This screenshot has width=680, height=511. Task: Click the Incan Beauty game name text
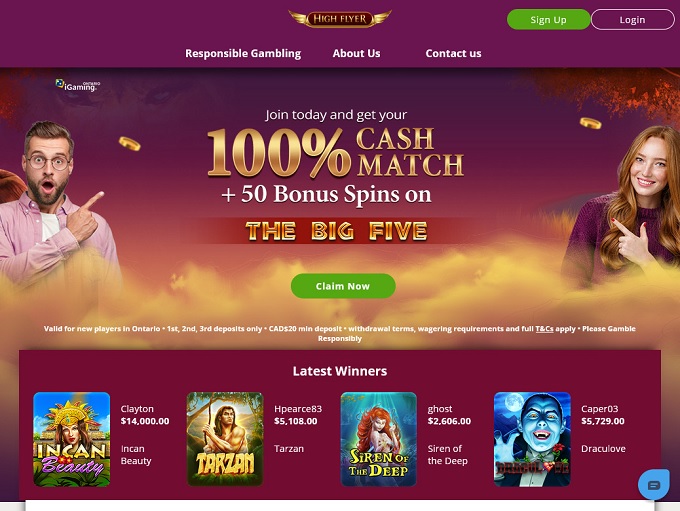pos(136,455)
